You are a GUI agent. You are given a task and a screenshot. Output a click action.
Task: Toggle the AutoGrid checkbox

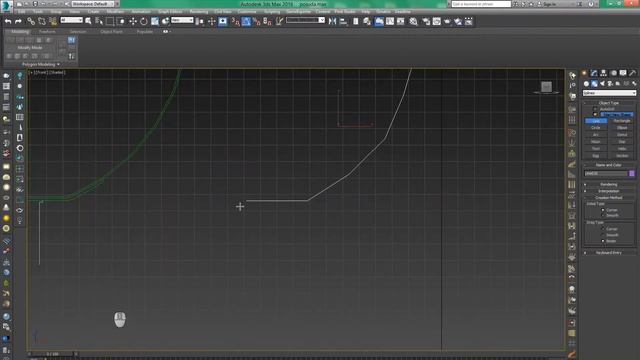[x=595, y=109]
